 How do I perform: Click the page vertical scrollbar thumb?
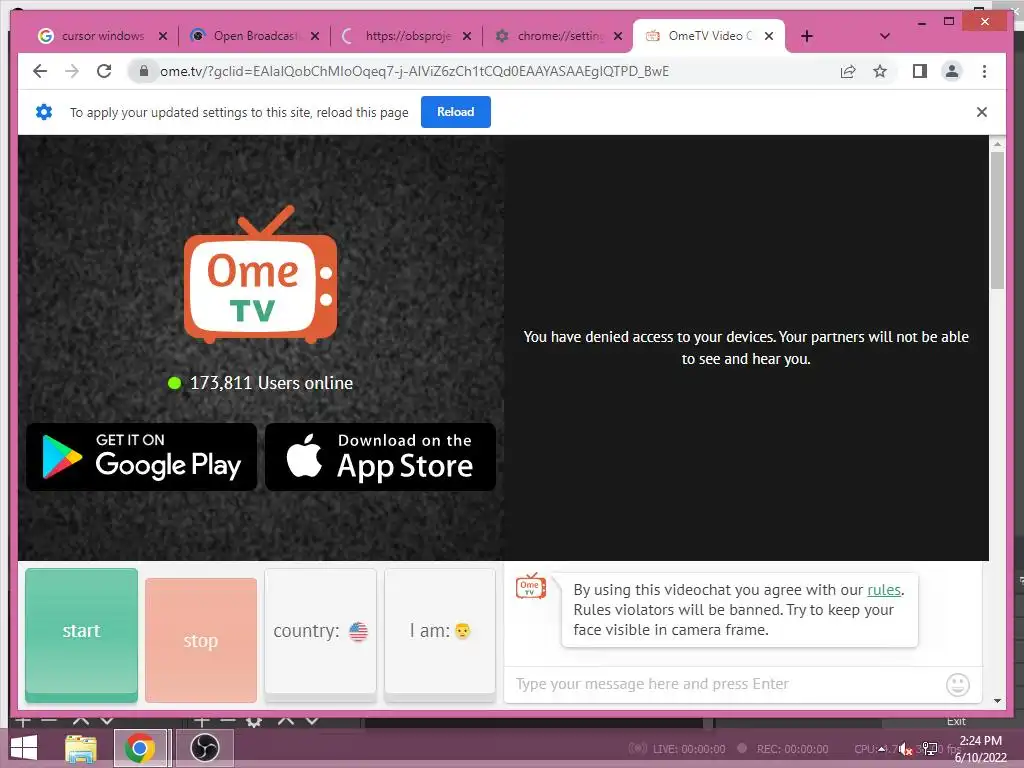pos(997,220)
